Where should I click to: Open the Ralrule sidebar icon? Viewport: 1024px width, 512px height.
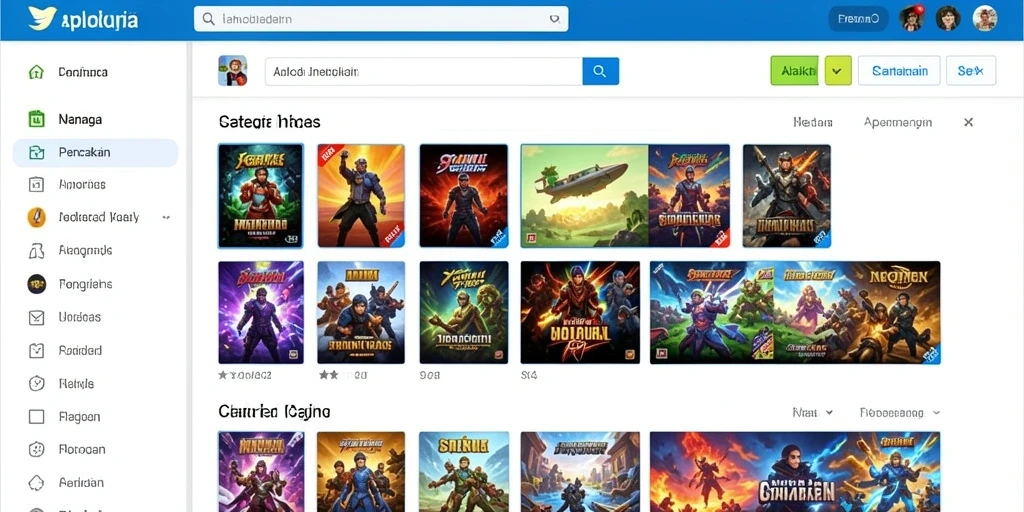click(x=37, y=383)
